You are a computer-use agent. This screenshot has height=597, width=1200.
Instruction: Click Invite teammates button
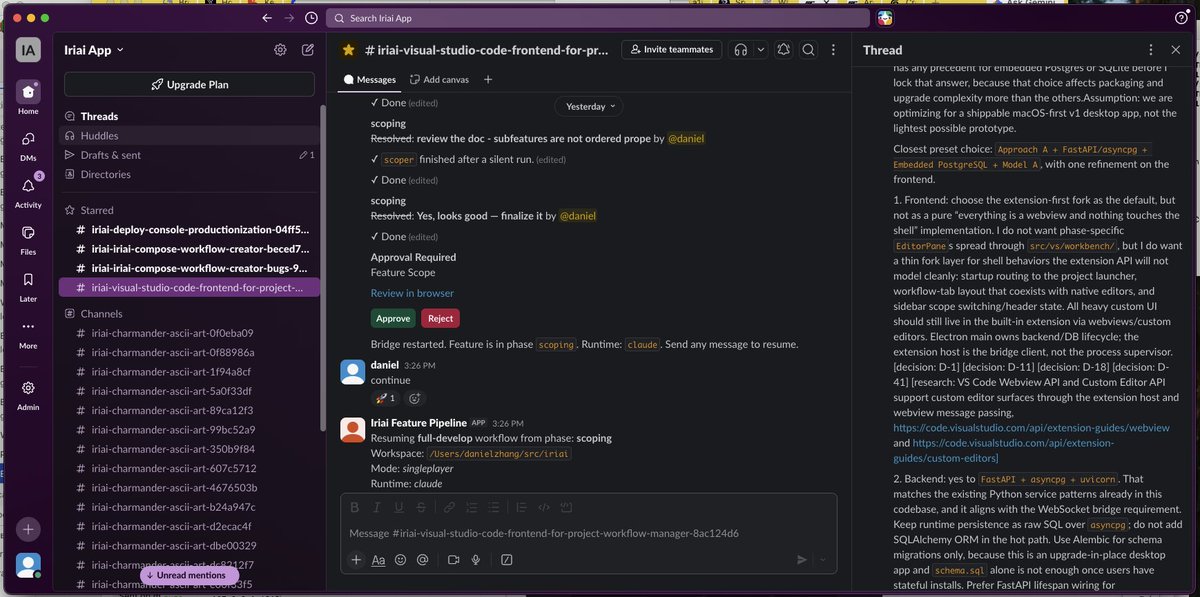point(671,49)
